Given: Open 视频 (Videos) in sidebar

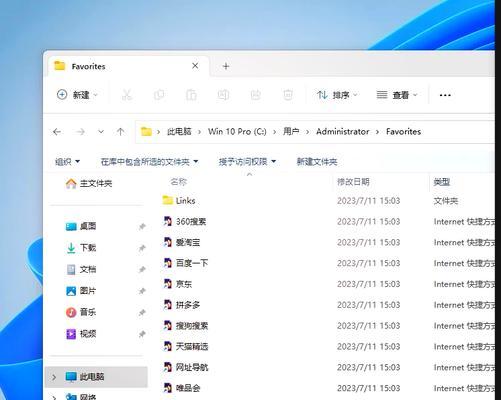Looking at the screenshot, I should (81, 334).
